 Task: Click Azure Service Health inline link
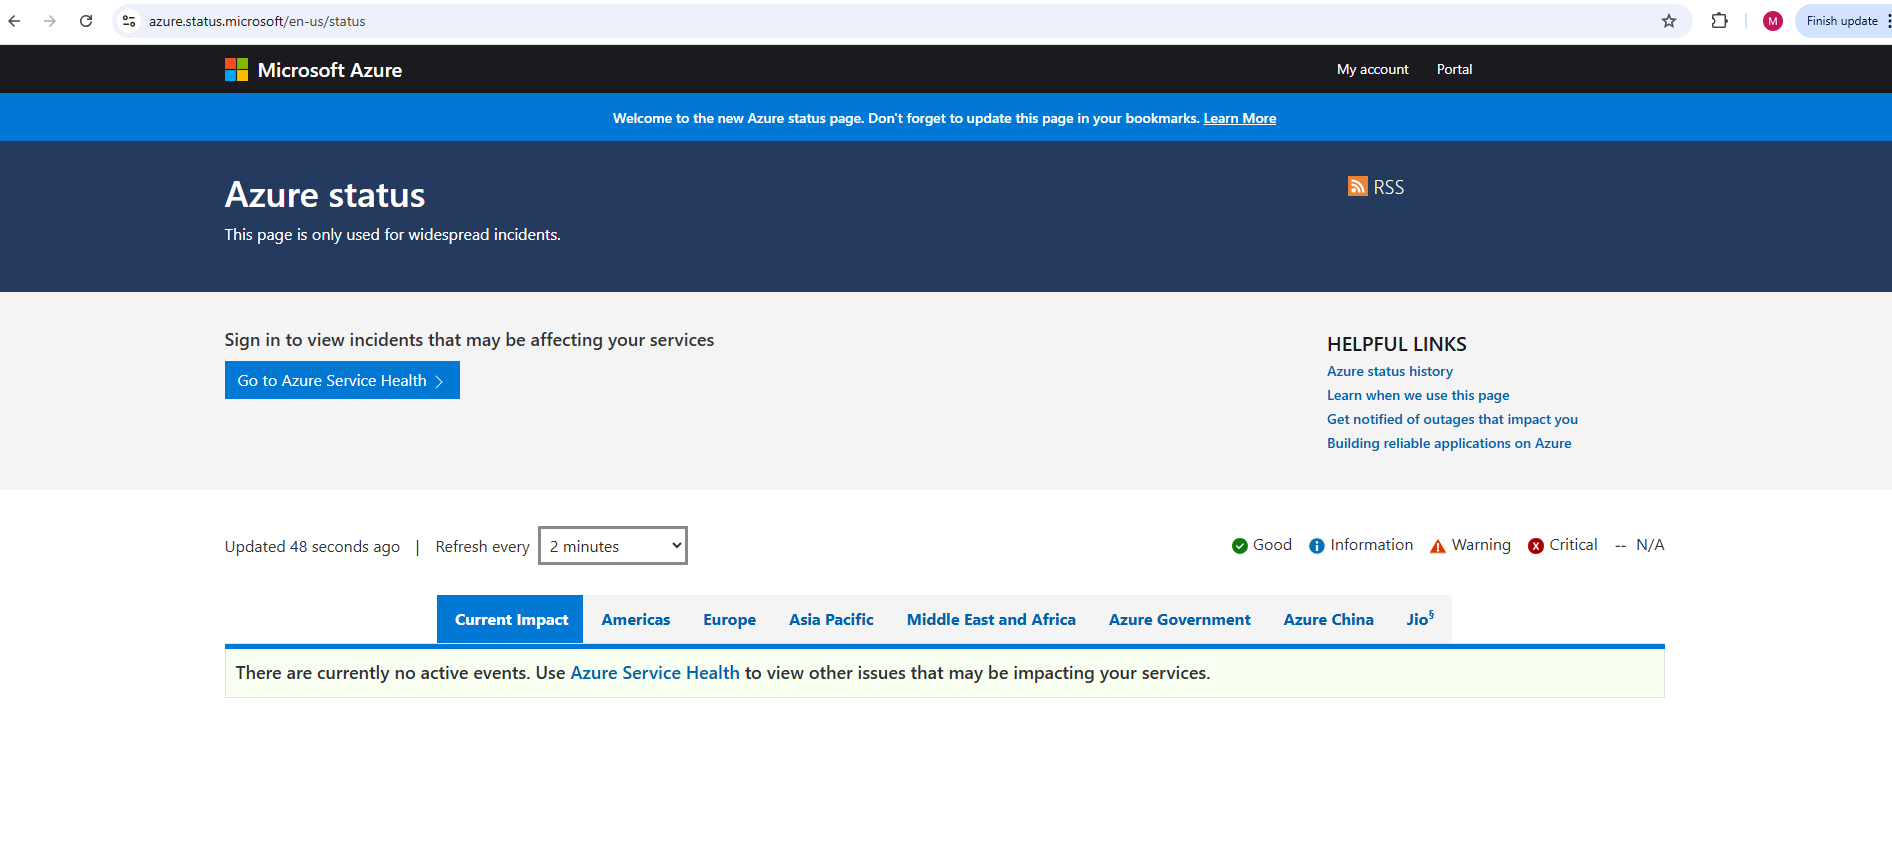(x=655, y=673)
